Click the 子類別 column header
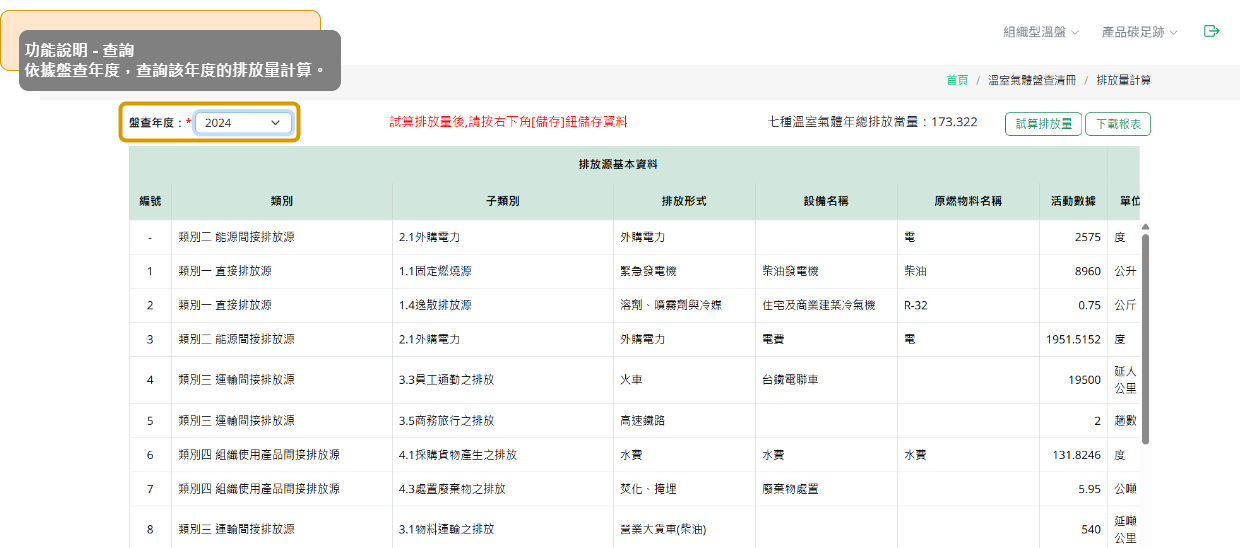1241x548 pixels. [x=502, y=201]
